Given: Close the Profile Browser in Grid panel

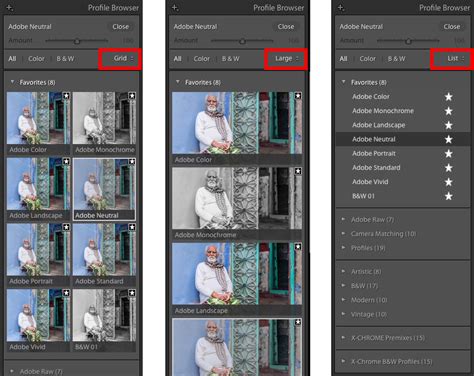Looking at the screenshot, I should [x=120, y=27].
